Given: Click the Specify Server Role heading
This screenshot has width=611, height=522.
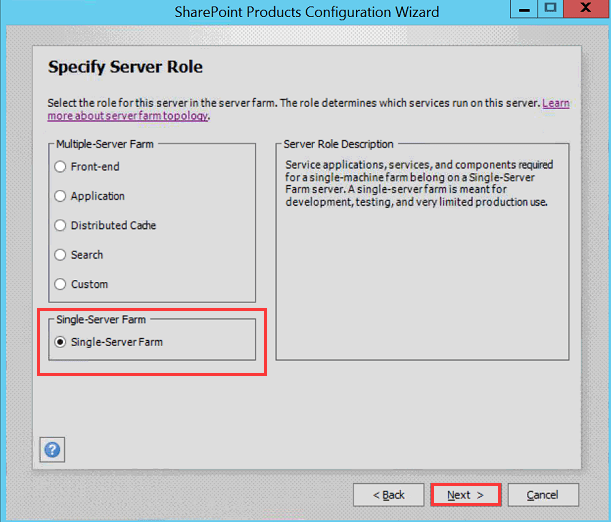Looking at the screenshot, I should click(125, 67).
